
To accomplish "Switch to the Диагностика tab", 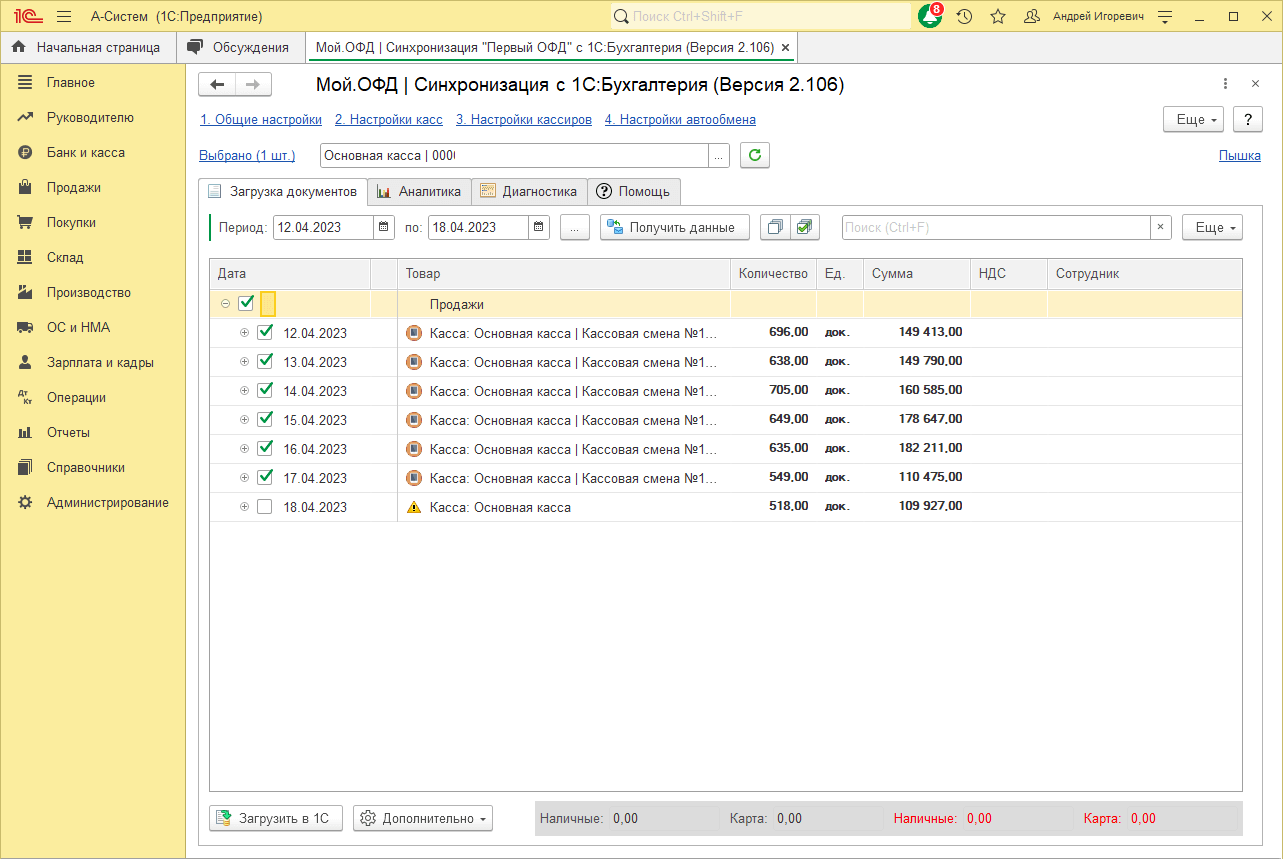I will [x=529, y=191].
